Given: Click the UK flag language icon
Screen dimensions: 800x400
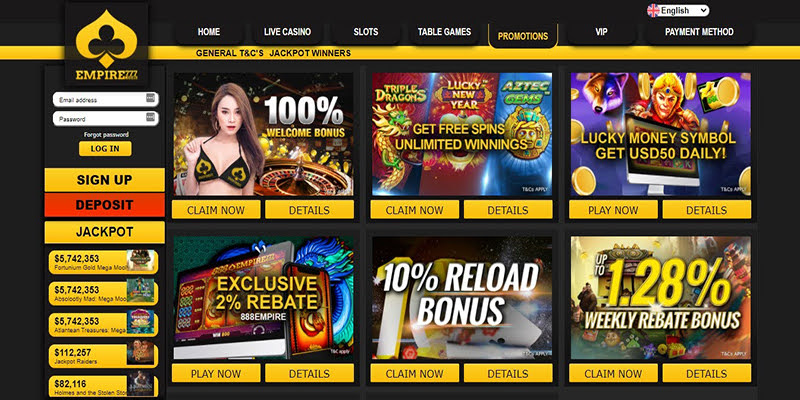Looking at the screenshot, I should pos(653,11).
